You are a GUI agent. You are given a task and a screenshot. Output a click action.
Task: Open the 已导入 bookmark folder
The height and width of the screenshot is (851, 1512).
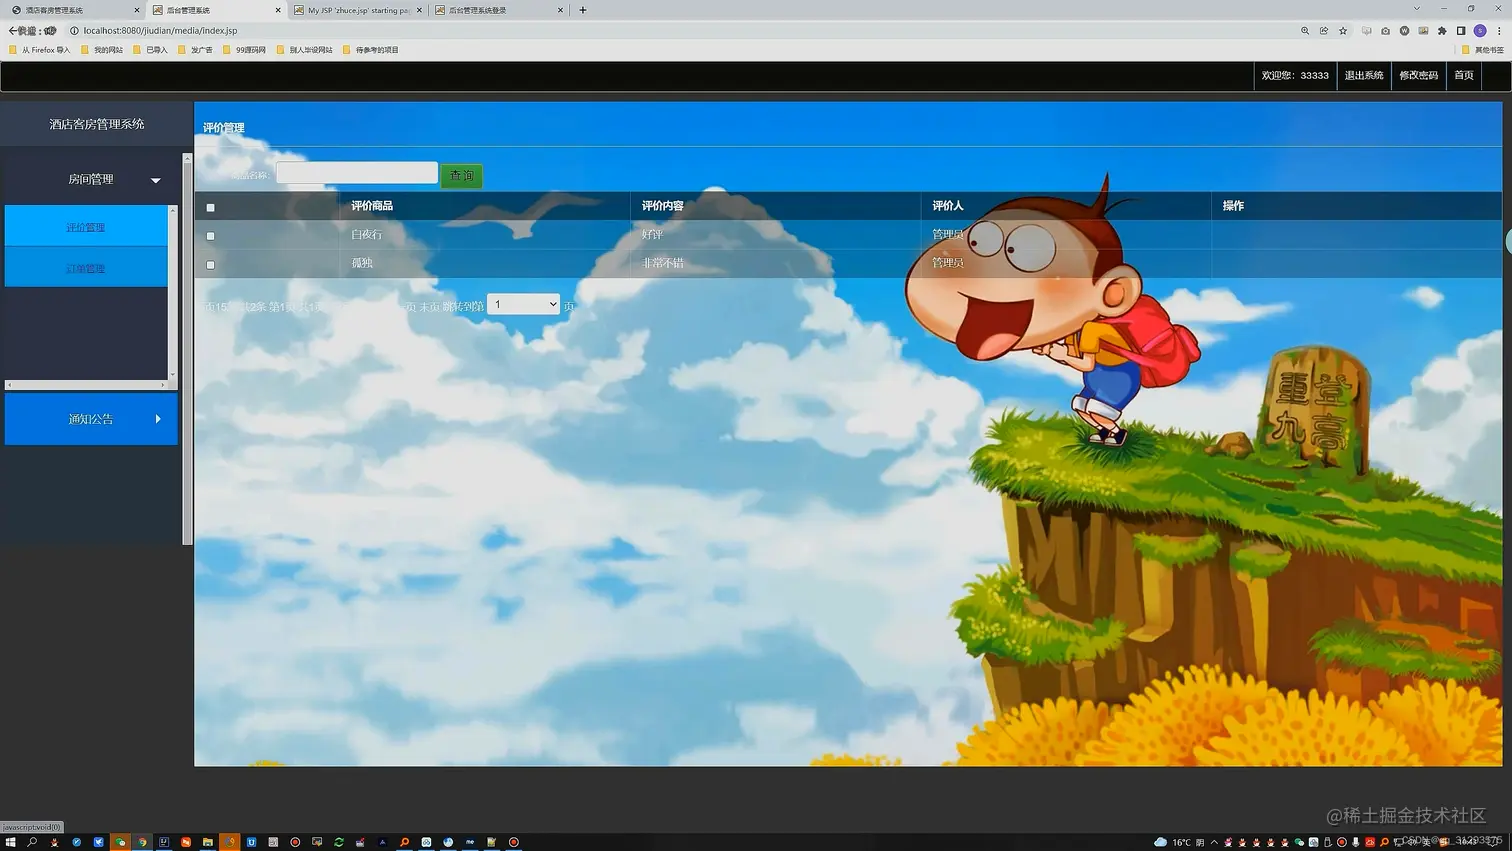pos(151,50)
